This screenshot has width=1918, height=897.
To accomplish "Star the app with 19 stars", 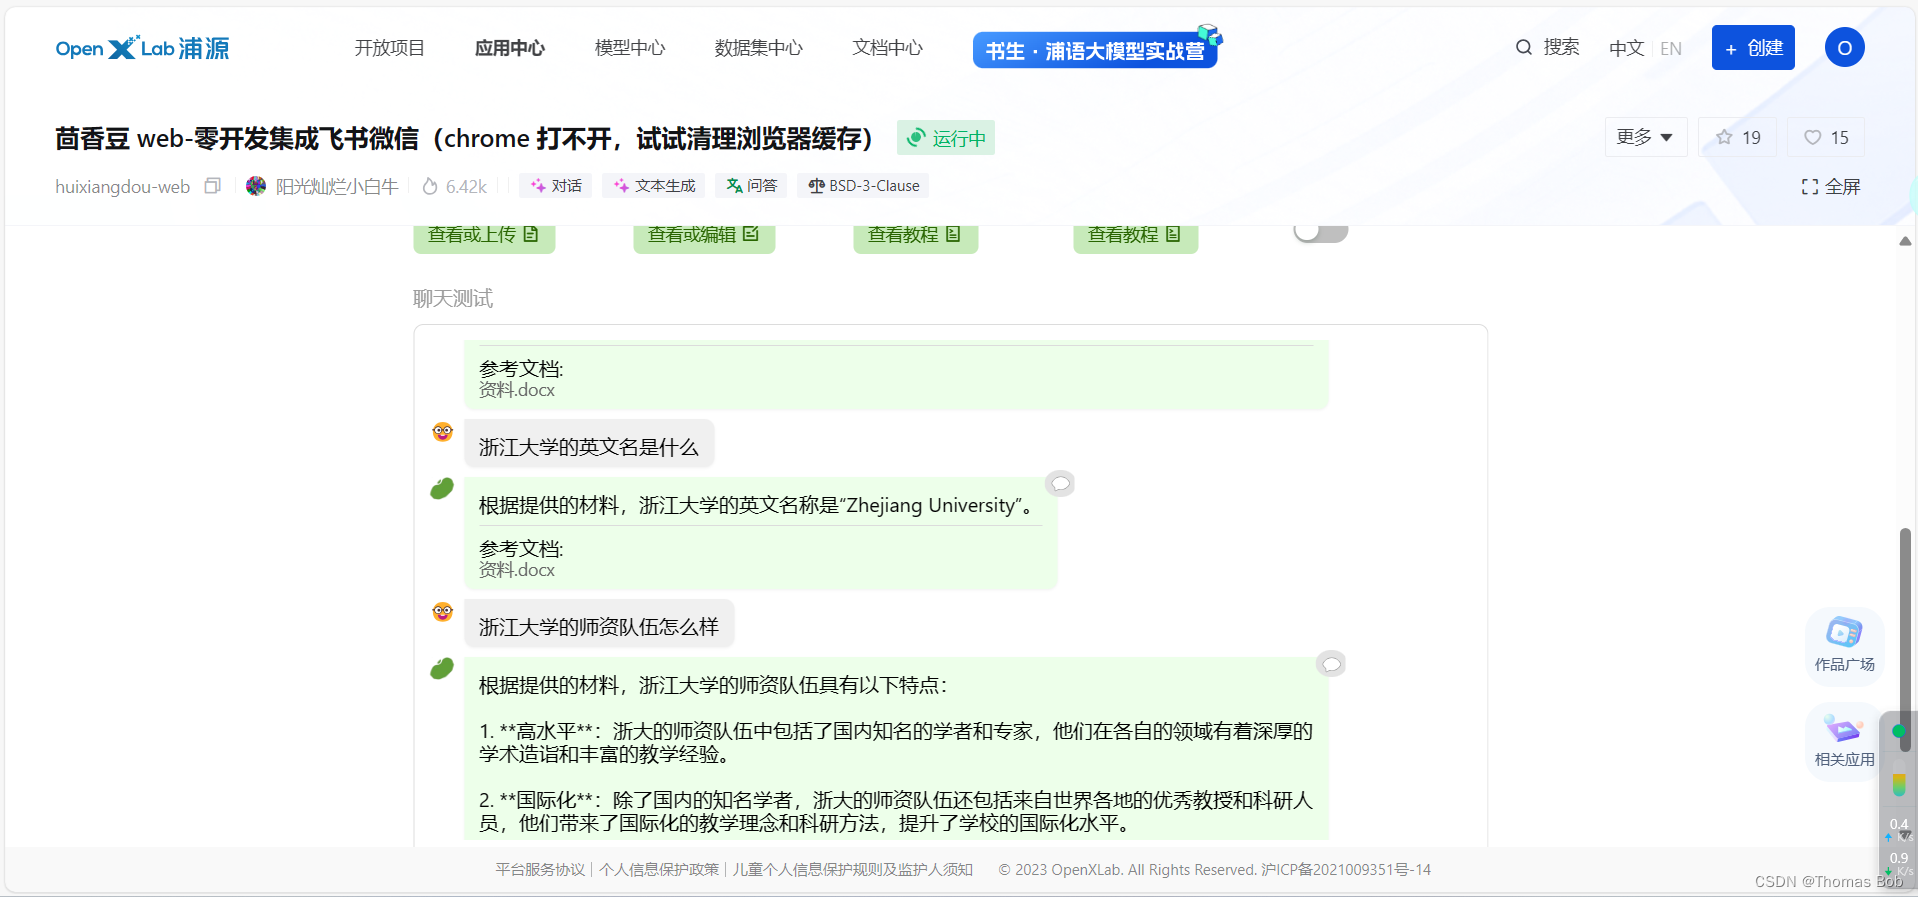I will pos(1738,137).
